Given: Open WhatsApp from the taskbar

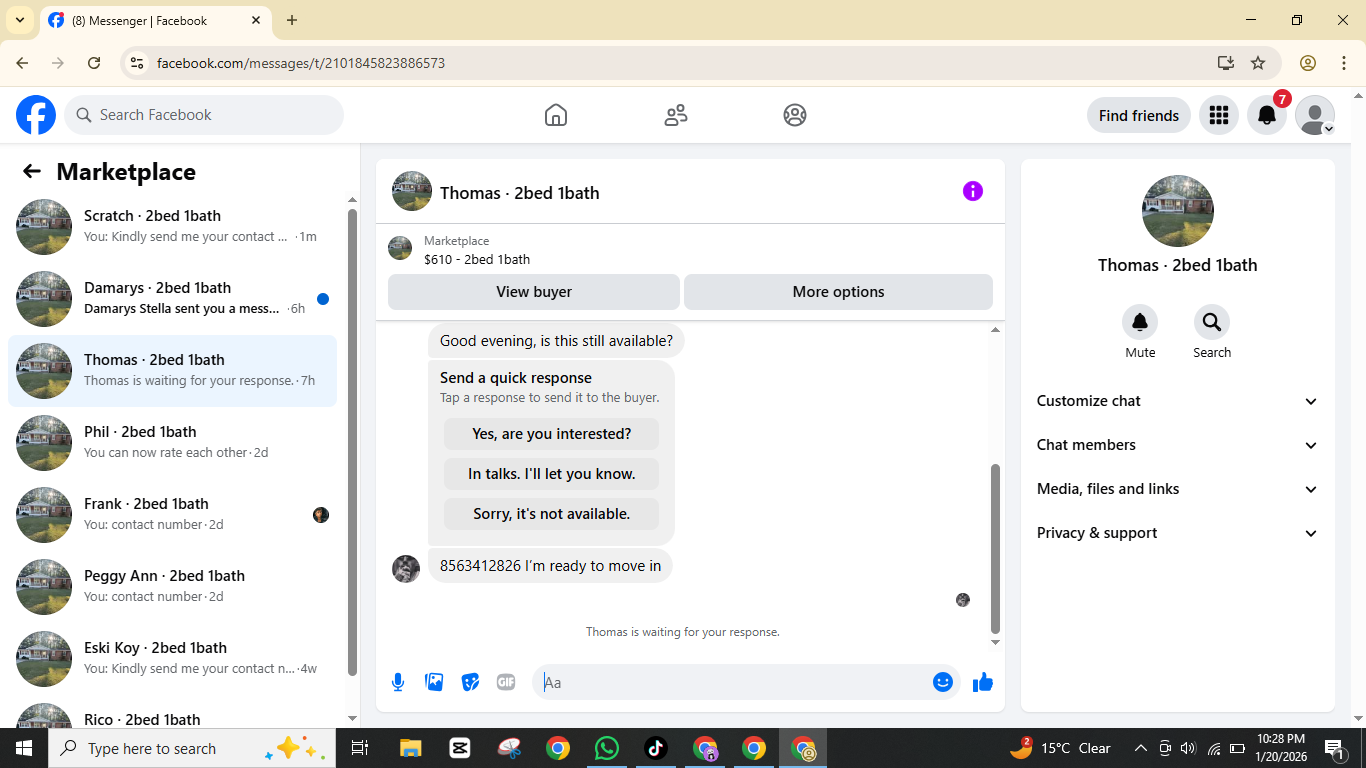Looking at the screenshot, I should 606,748.
